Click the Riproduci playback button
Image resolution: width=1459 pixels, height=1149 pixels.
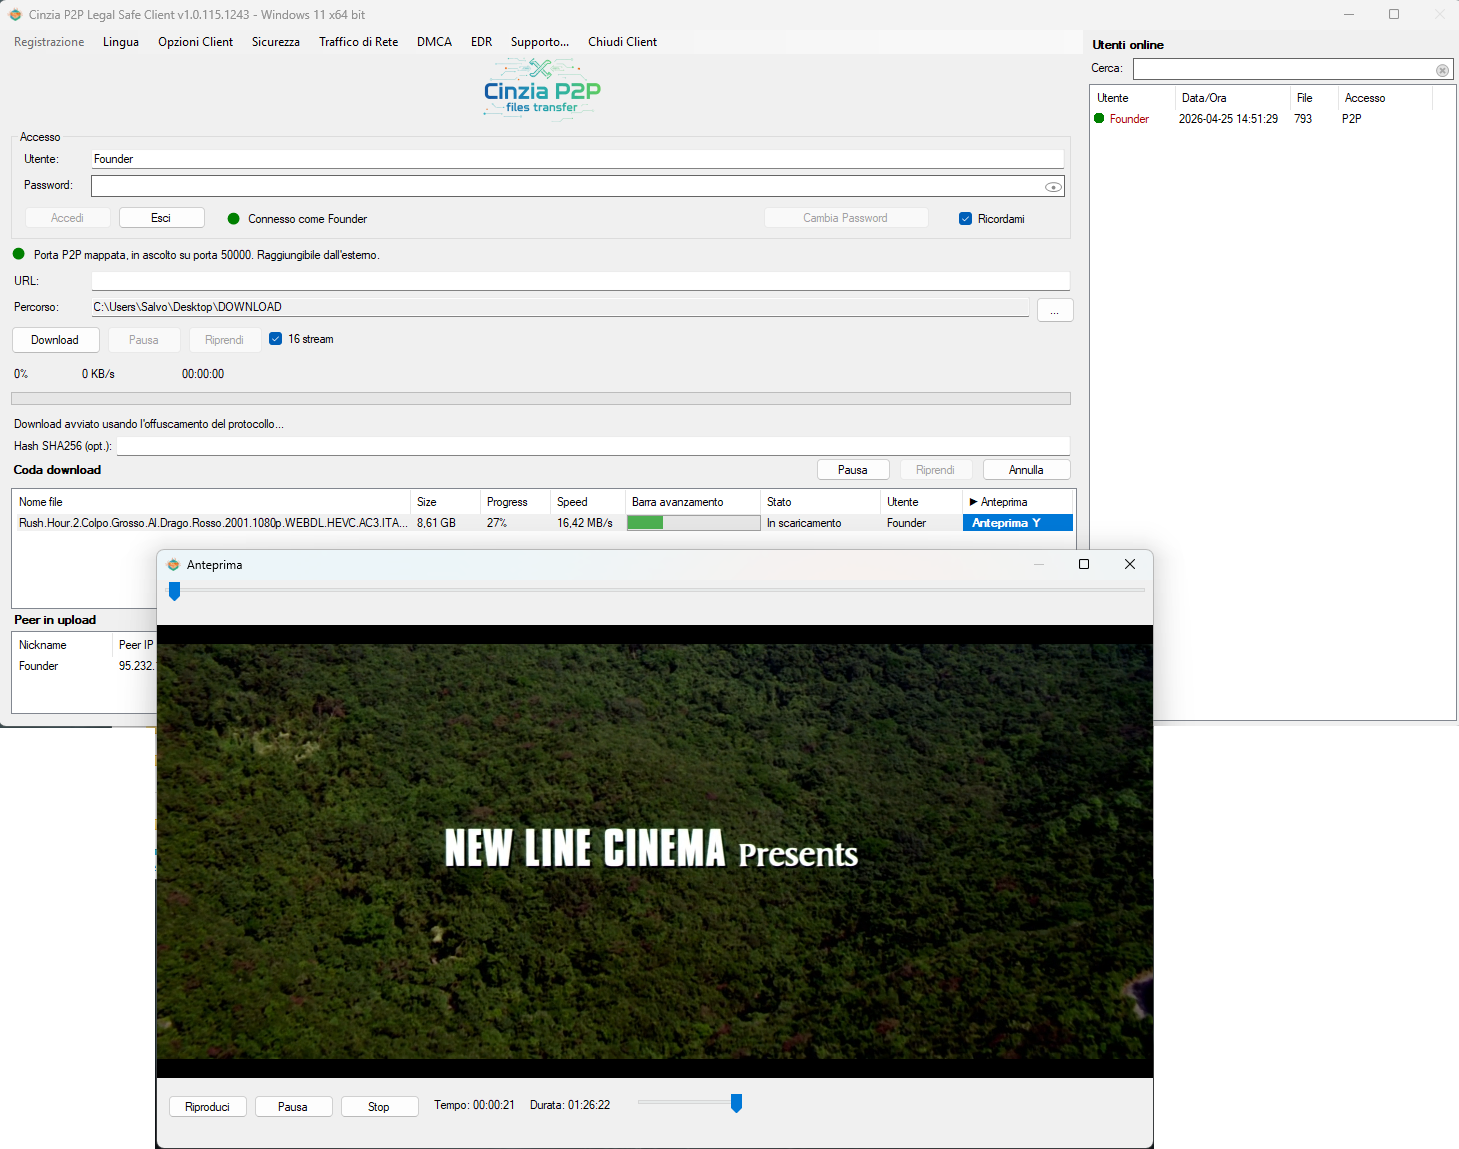pos(208,1107)
